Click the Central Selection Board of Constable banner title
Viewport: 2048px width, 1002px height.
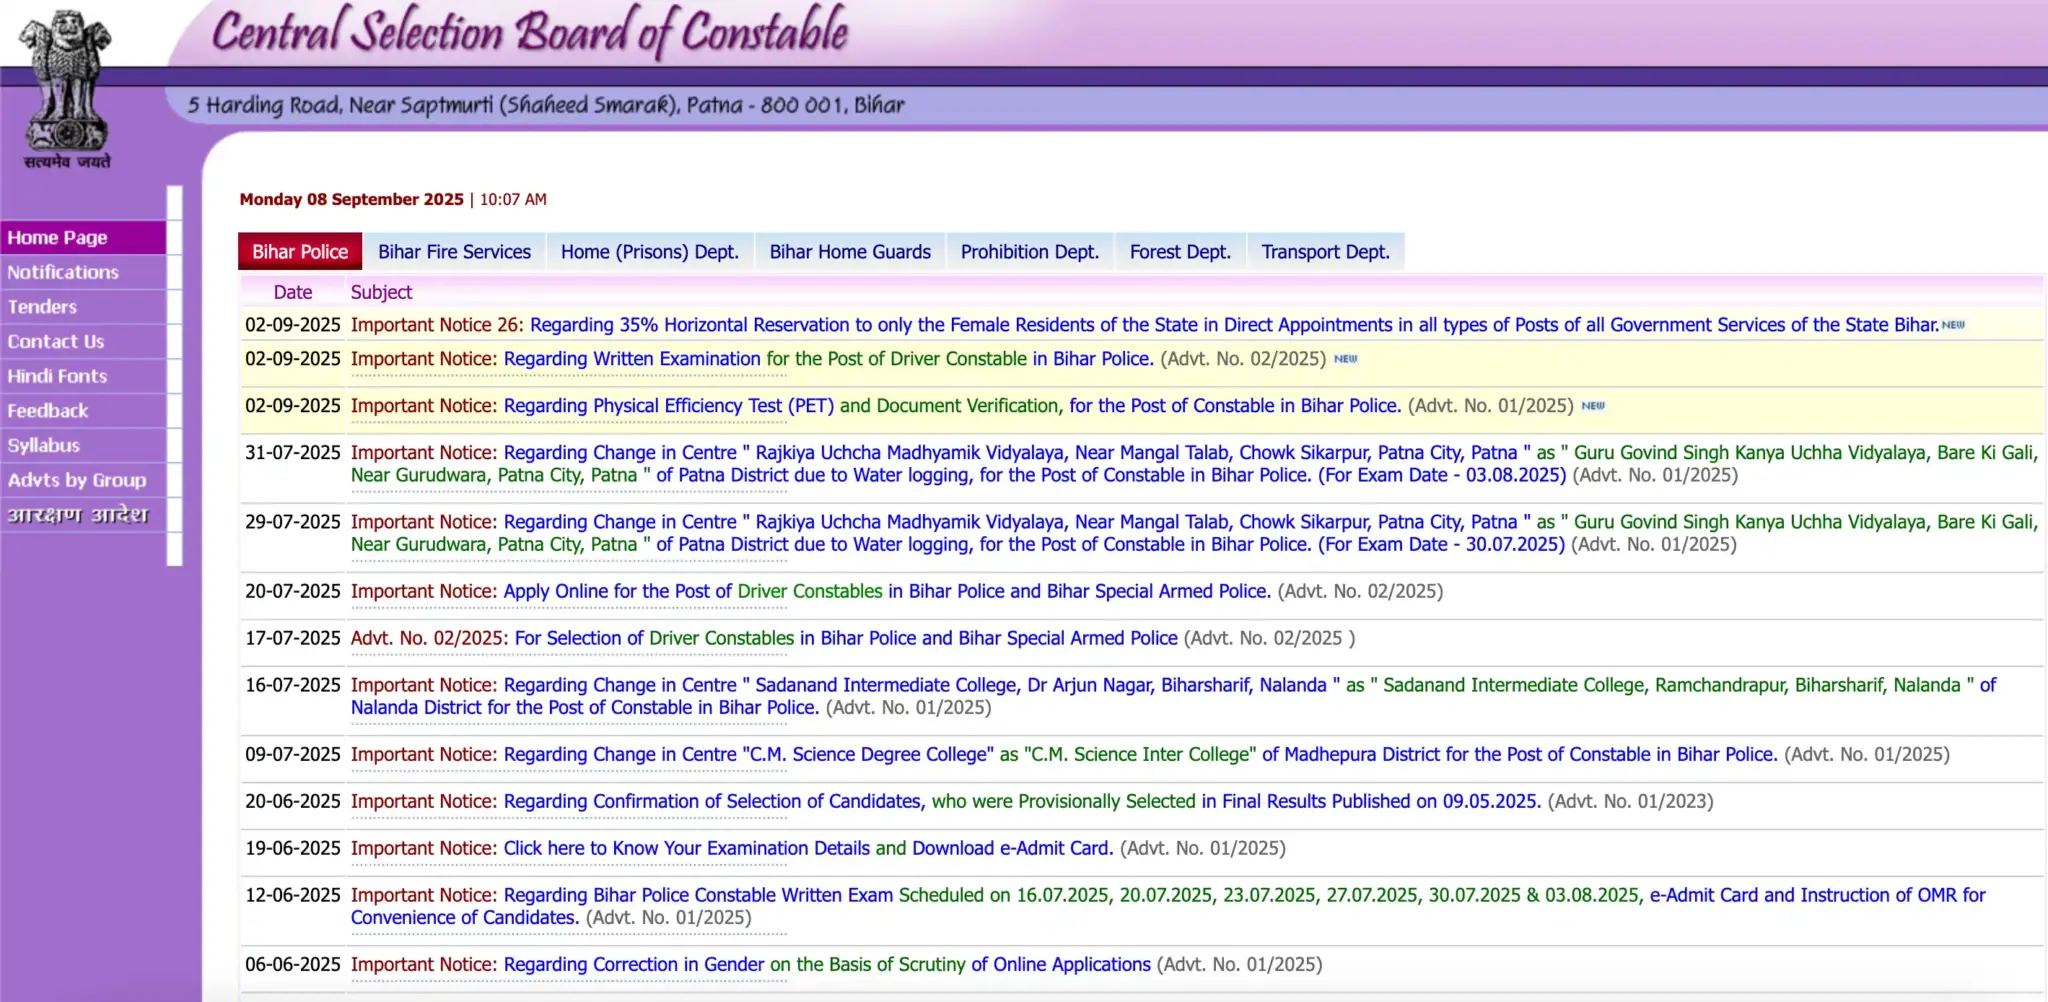(x=530, y=32)
